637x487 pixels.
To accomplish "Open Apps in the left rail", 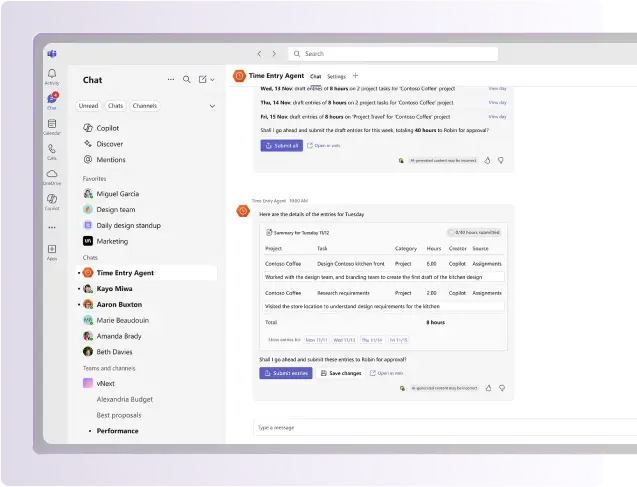I will click(x=51, y=250).
